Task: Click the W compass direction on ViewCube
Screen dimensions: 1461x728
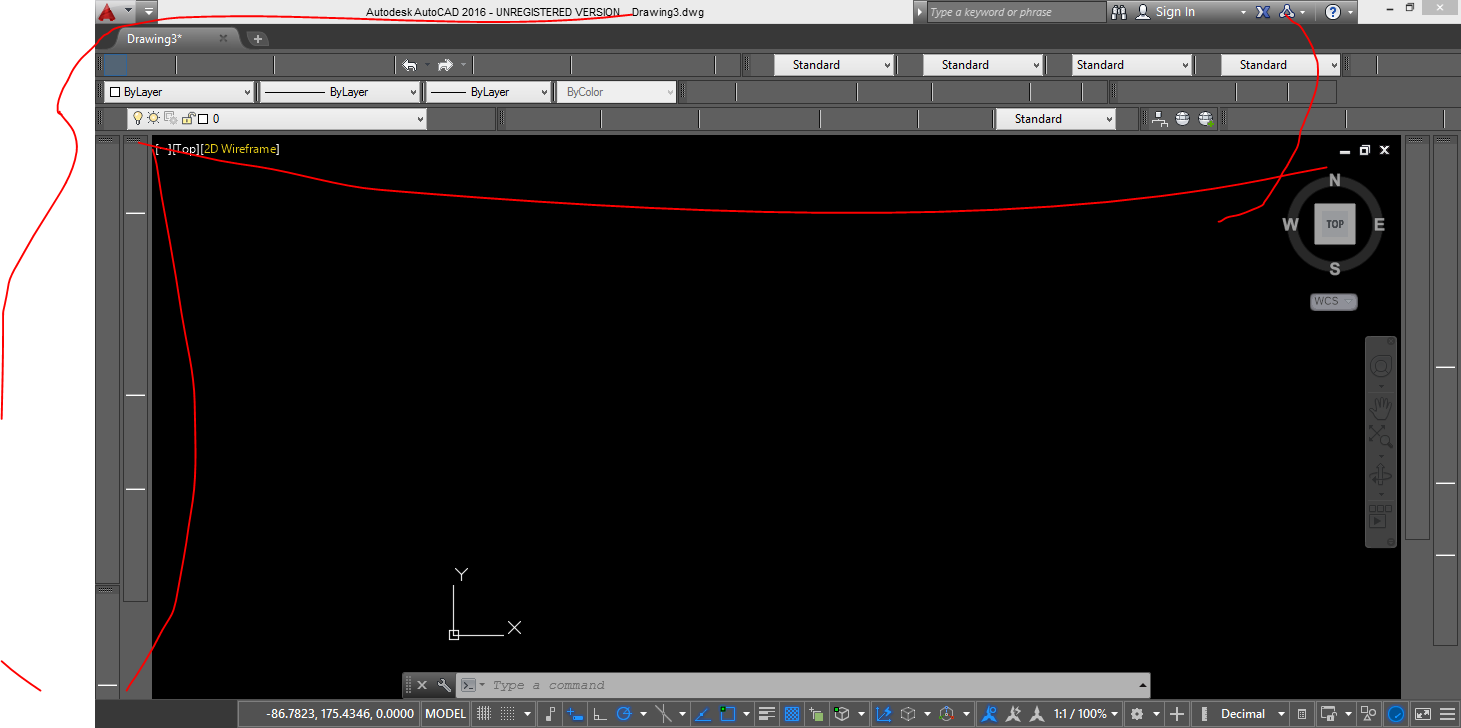Action: point(1291,224)
